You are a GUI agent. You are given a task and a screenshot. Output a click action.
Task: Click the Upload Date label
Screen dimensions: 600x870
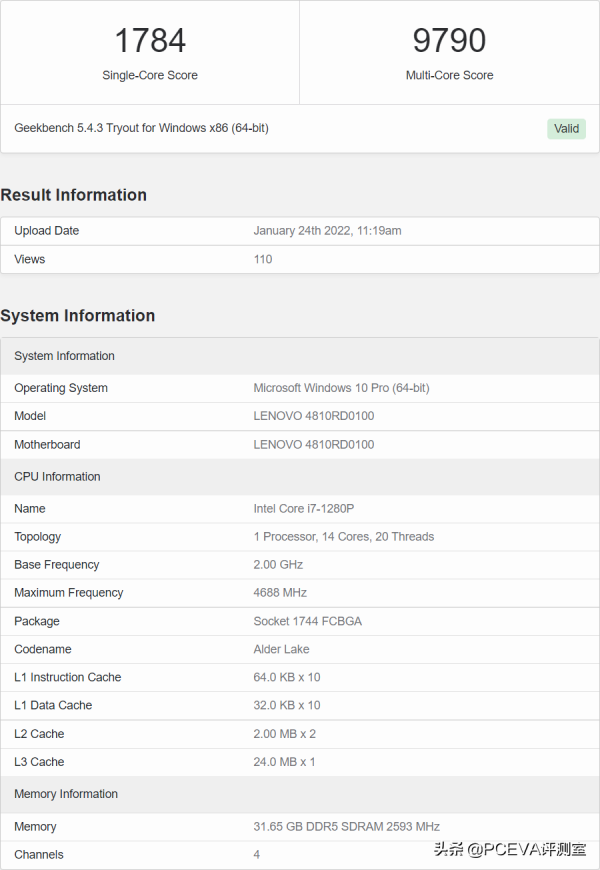[x=47, y=231]
